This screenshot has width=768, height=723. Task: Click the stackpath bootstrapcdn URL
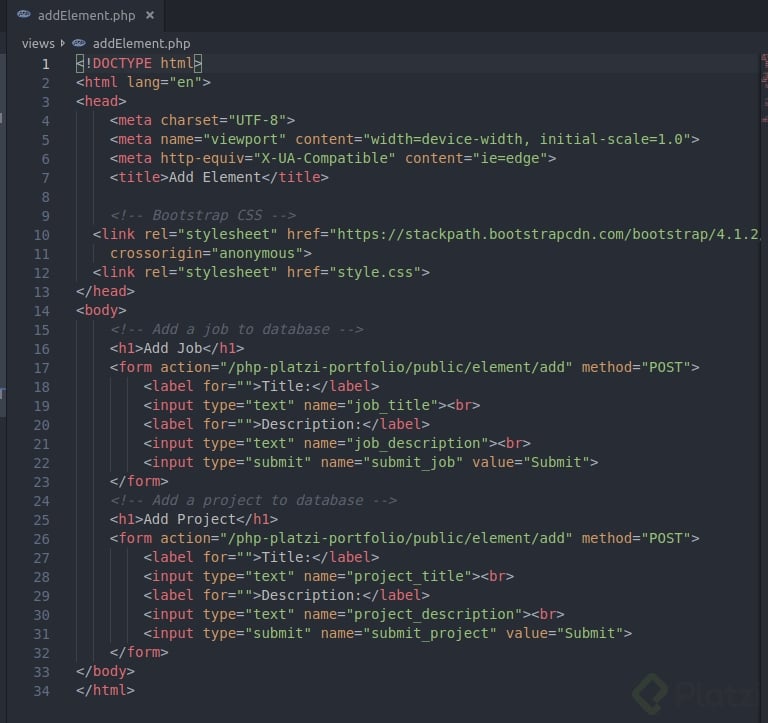click(x=548, y=234)
